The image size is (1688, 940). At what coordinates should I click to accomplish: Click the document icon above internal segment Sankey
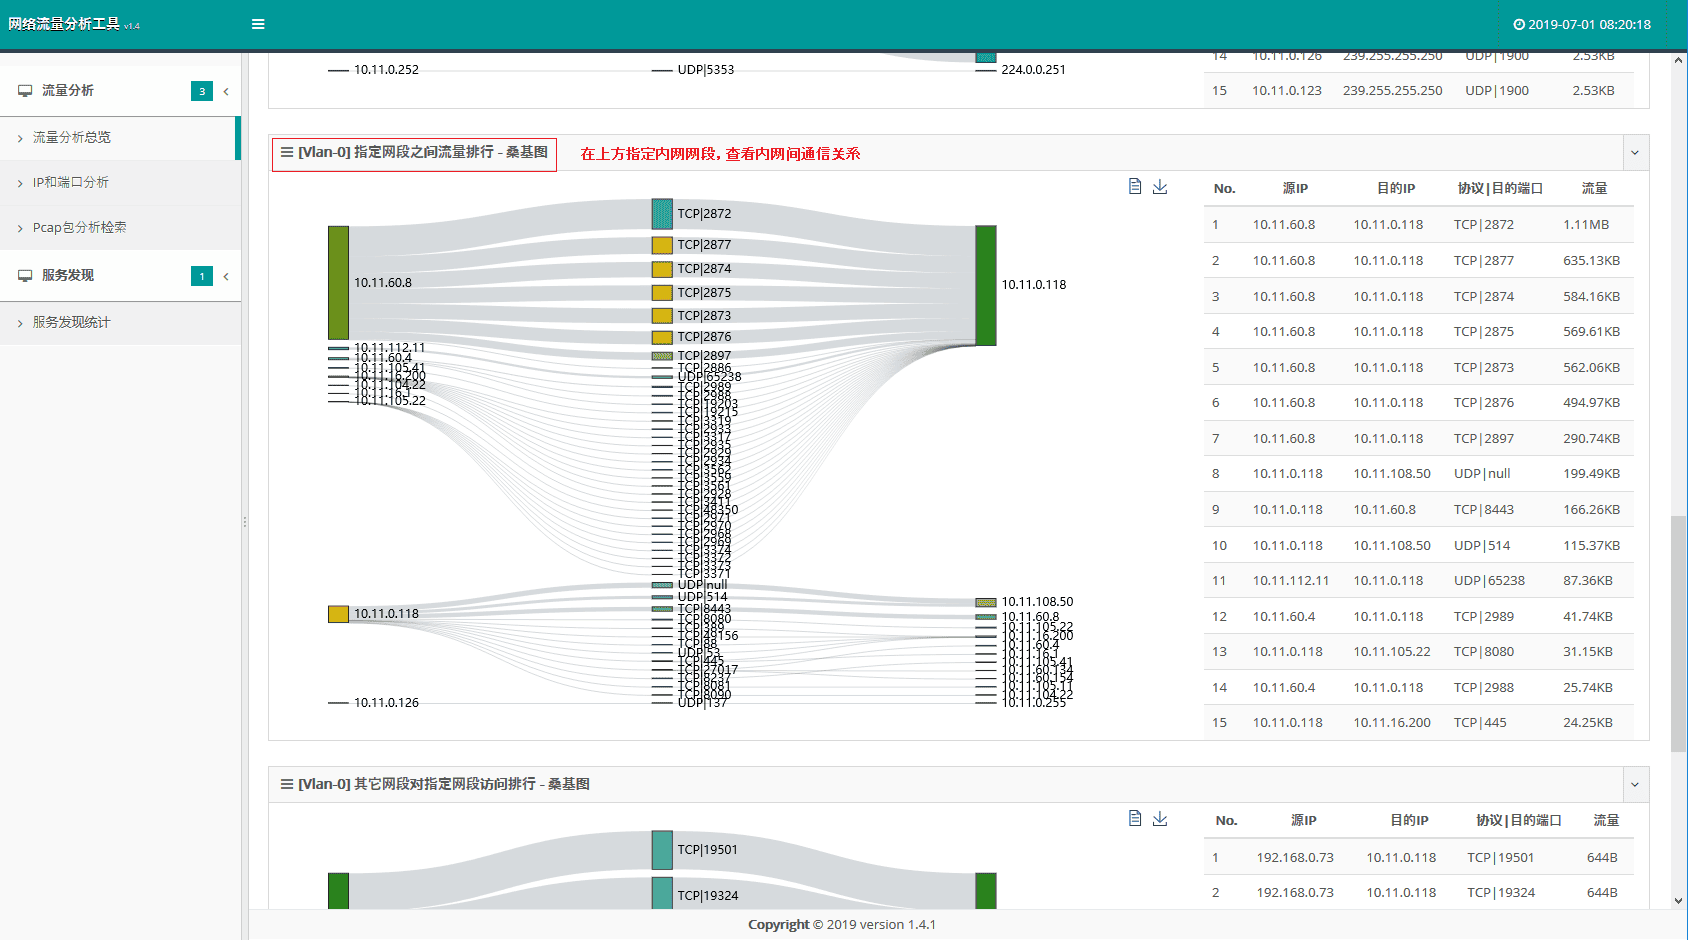1135,187
